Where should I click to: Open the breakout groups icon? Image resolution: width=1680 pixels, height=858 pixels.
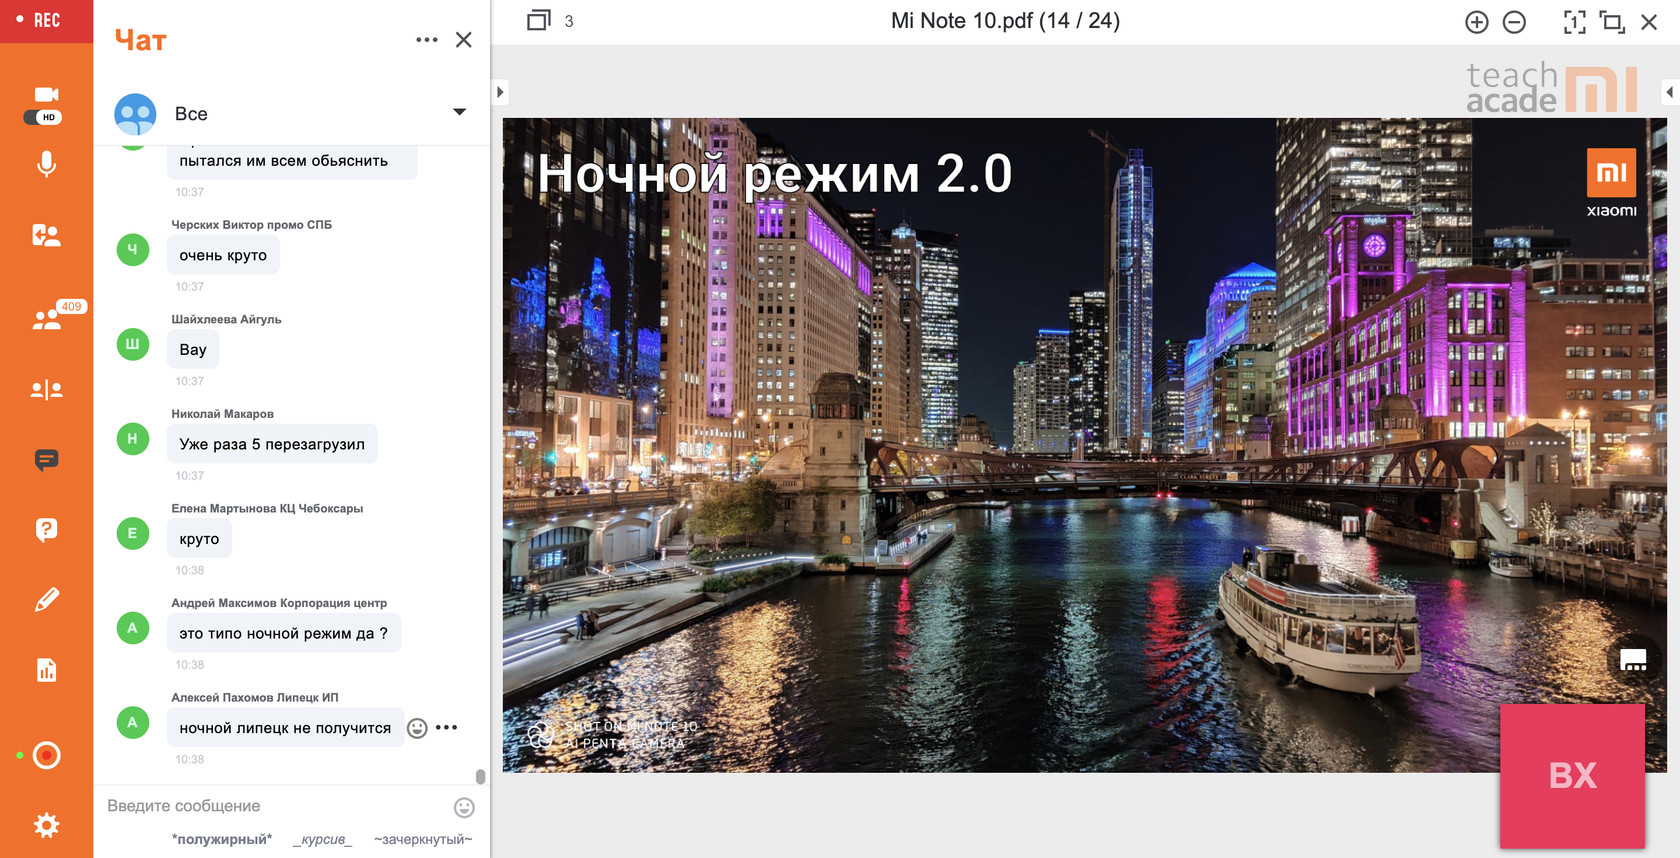46,389
